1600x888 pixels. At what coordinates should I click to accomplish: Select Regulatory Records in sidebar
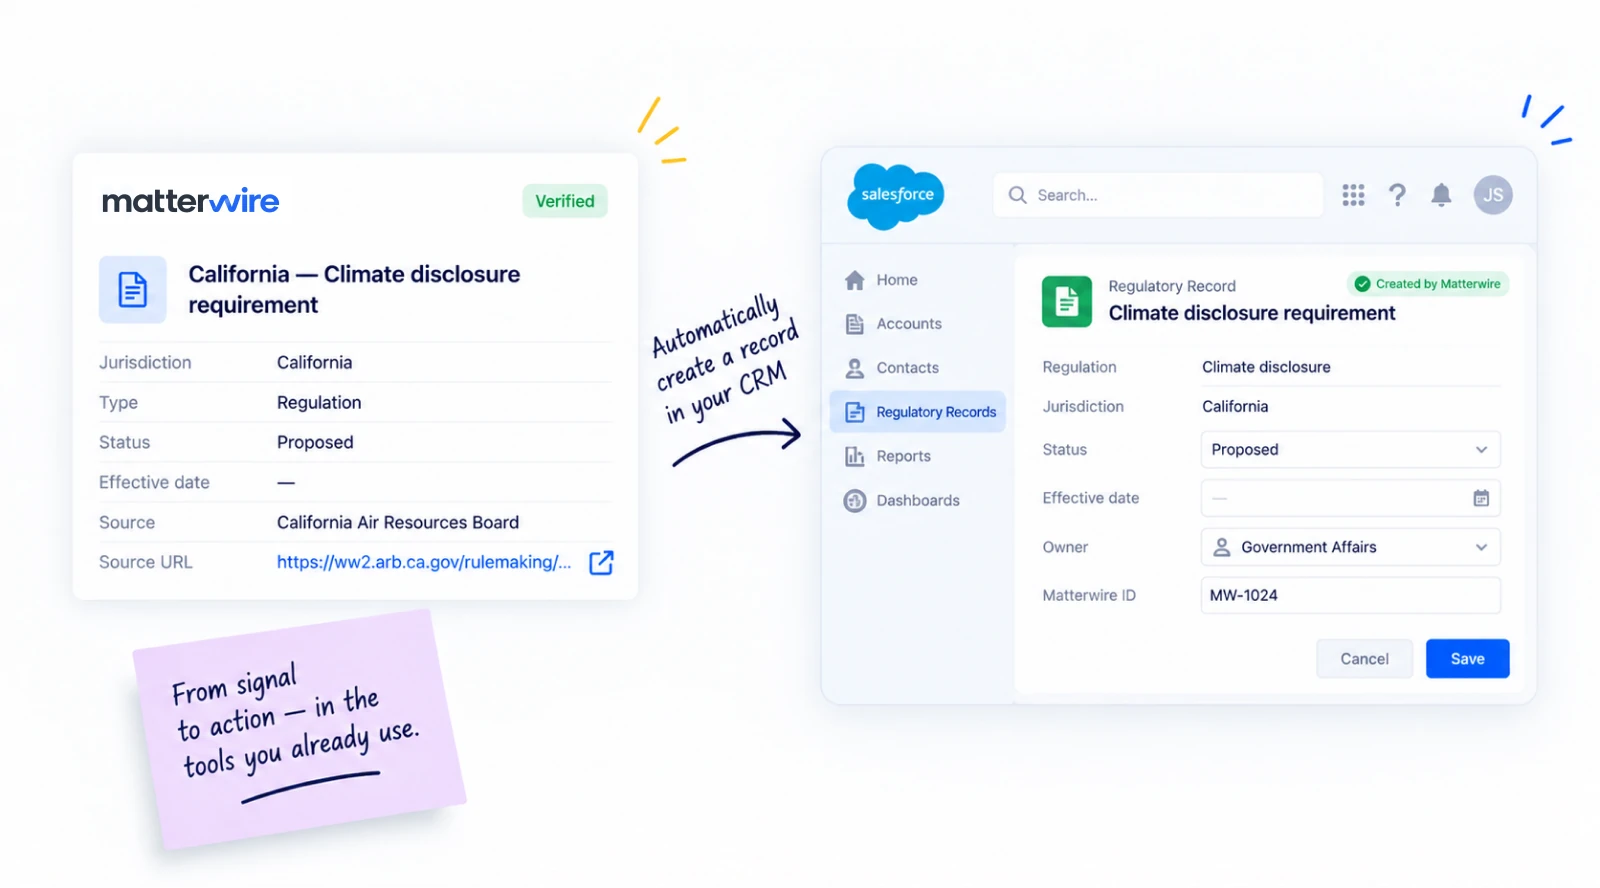click(918, 412)
